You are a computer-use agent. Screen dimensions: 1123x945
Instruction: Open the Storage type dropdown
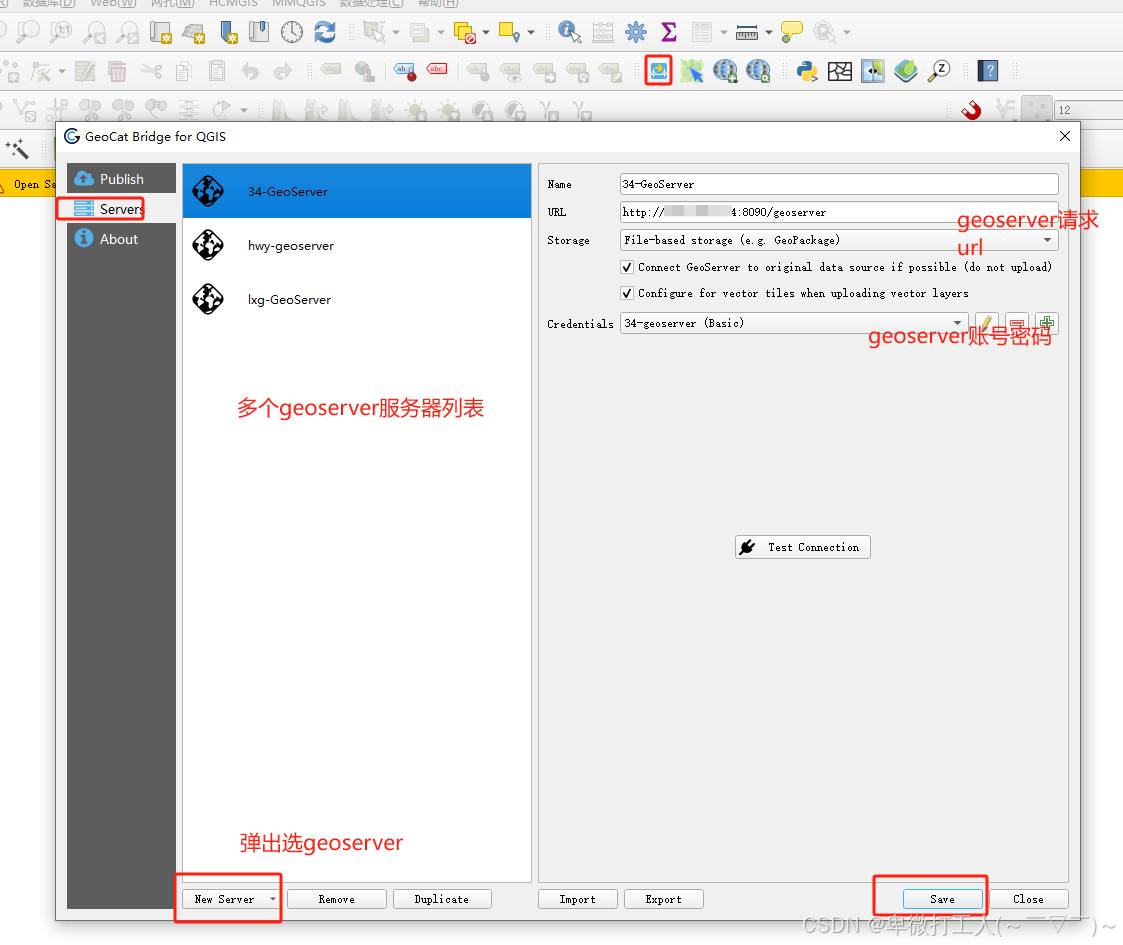[x=1046, y=240]
